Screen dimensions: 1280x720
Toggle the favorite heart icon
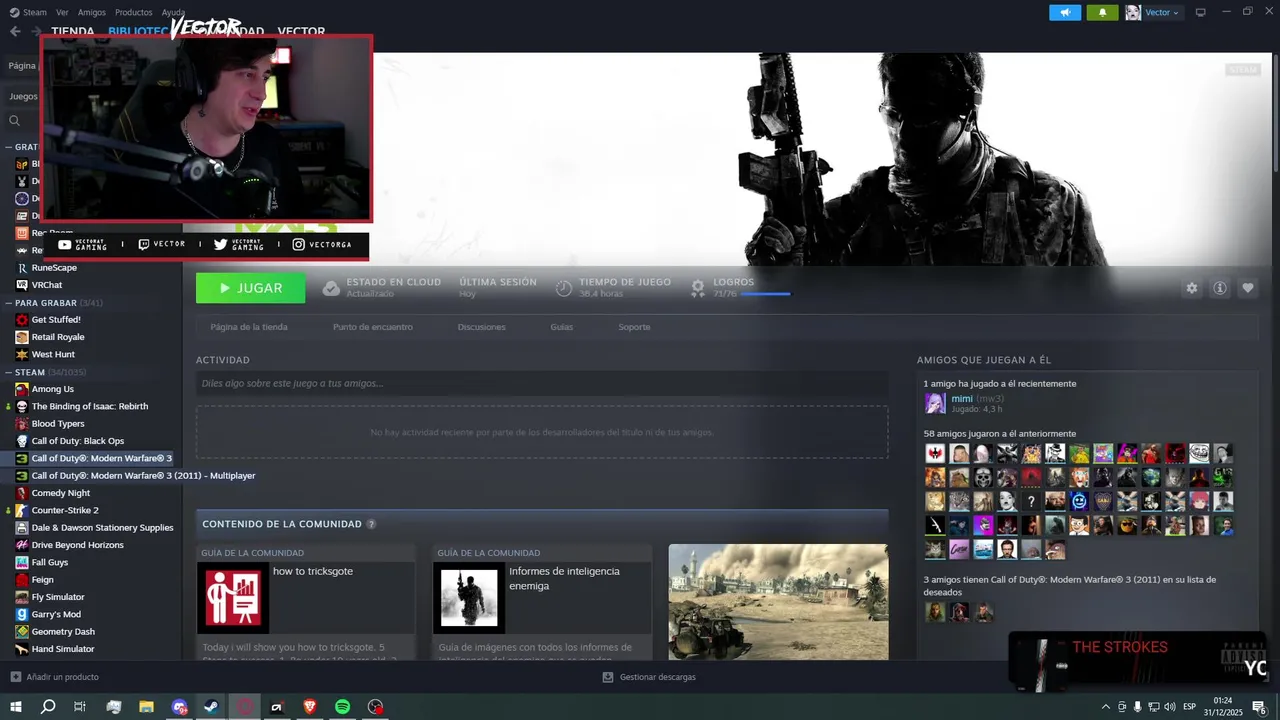click(1248, 288)
